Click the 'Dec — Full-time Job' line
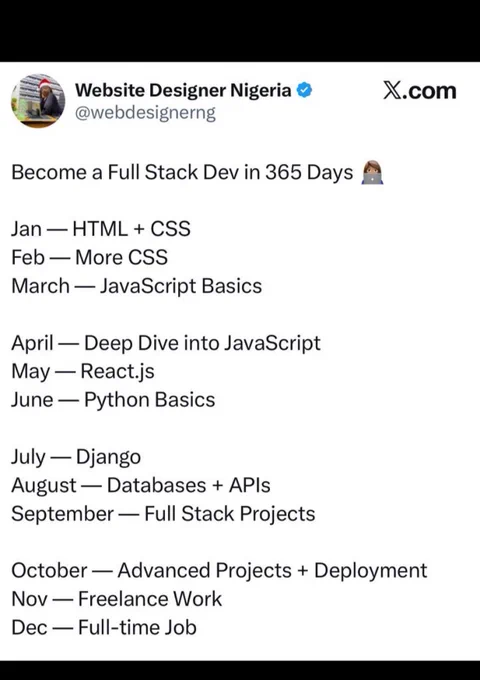The width and height of the screenshot is (480, 680). pos(104,628)
